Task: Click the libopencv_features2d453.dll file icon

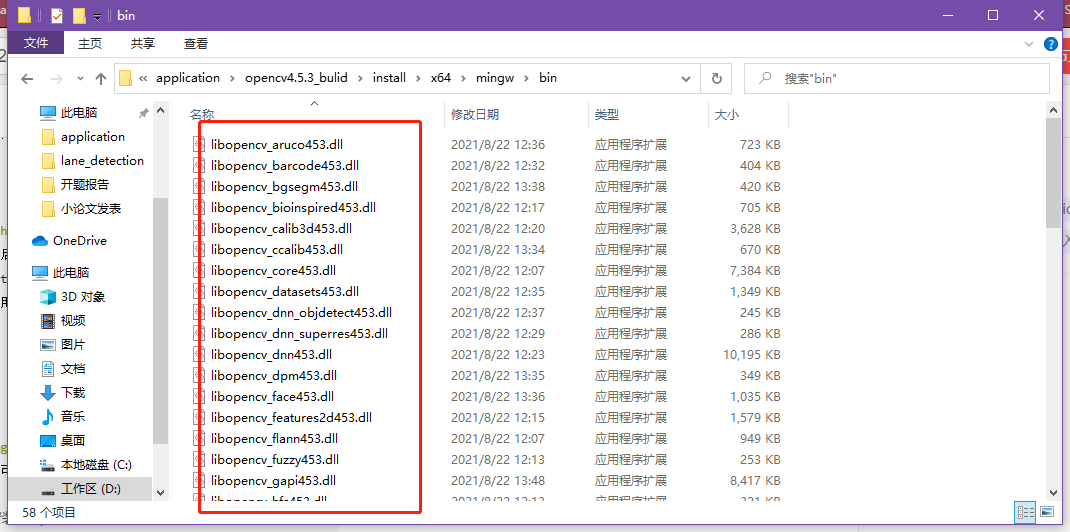Action: pyautogui.click(x=199, y=417)
